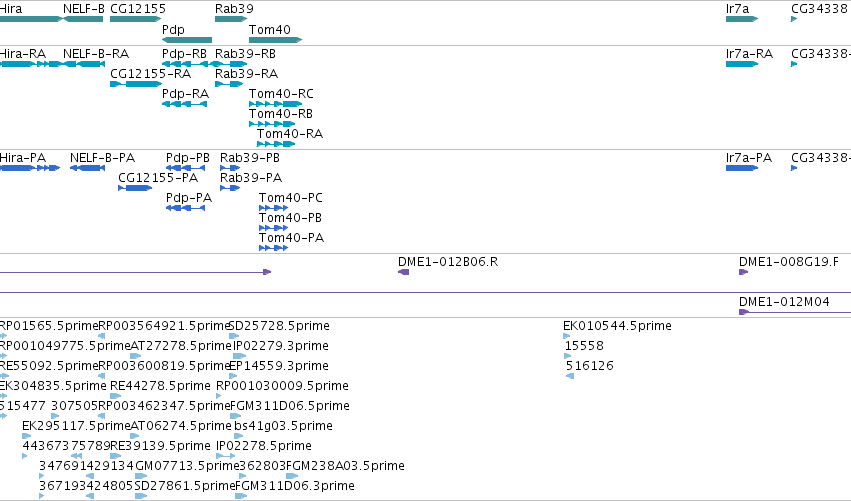Select the NELF-B-PA protein label

coord(103,158)
